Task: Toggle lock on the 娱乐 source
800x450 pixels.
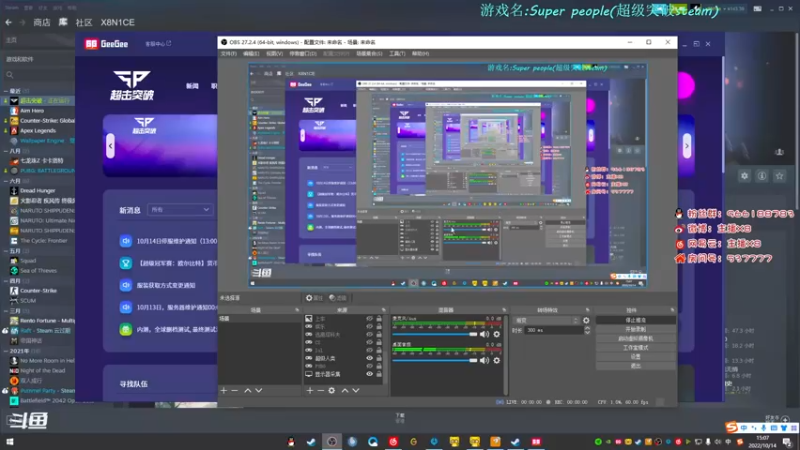Action: click(379, 327)
